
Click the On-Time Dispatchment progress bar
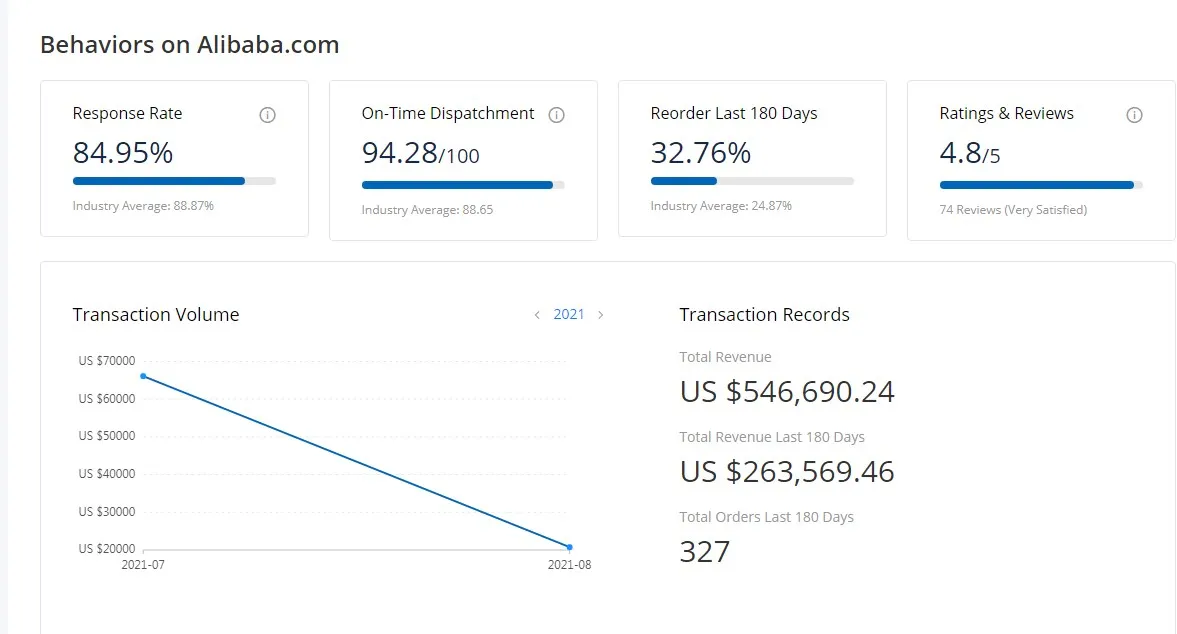click(463, 185)
